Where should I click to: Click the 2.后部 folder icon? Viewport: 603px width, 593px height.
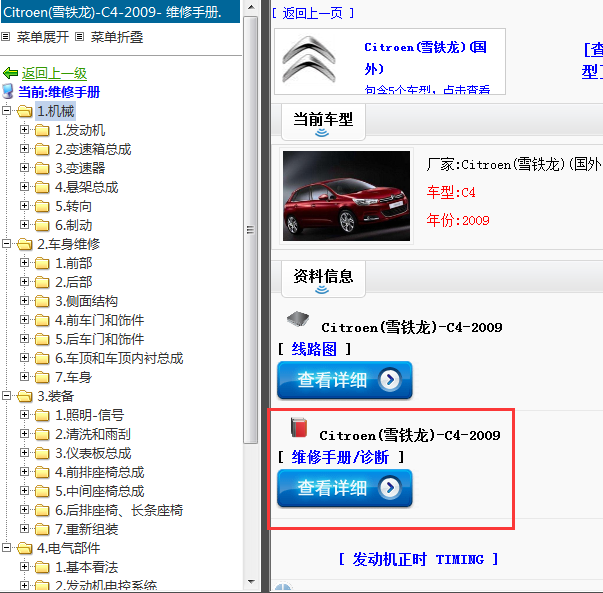pyautogui.click(x=42, y=282)
